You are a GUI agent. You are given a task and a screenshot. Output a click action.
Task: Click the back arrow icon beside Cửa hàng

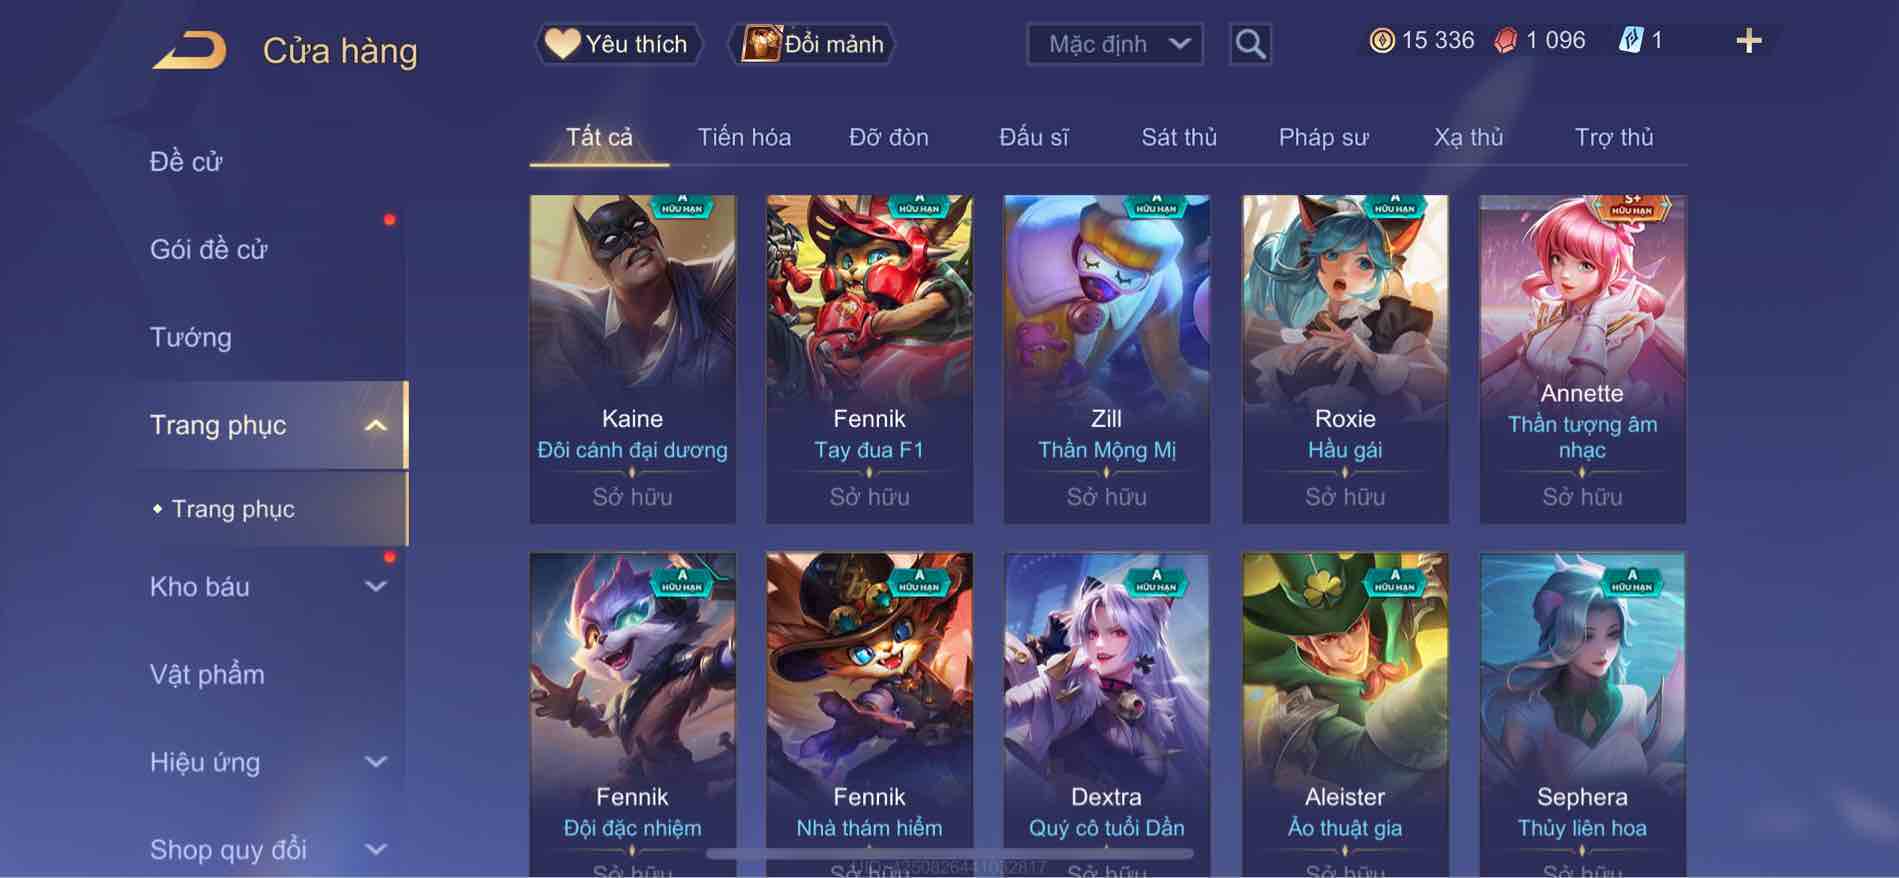coord(190,50)
